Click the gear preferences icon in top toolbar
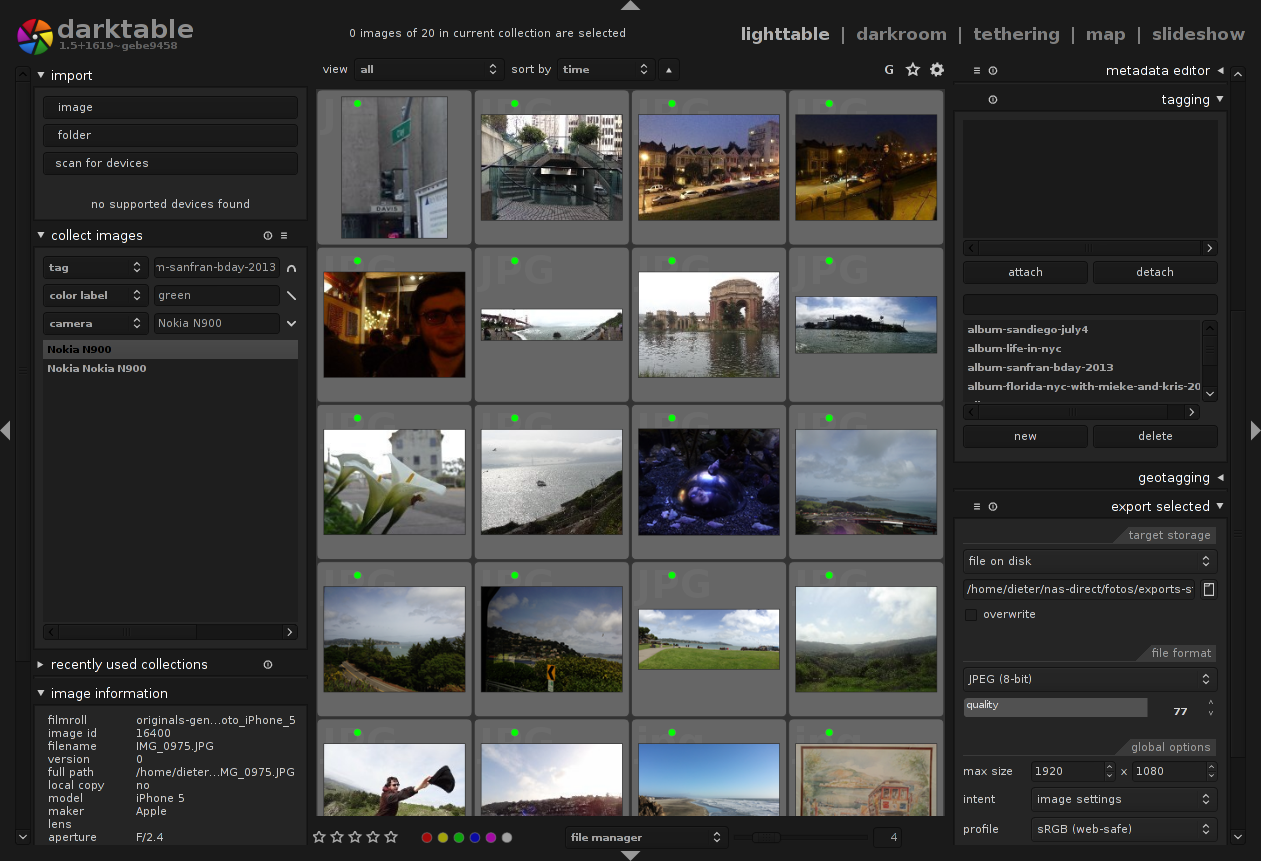The image size is (1261, 861). (937, 70)
